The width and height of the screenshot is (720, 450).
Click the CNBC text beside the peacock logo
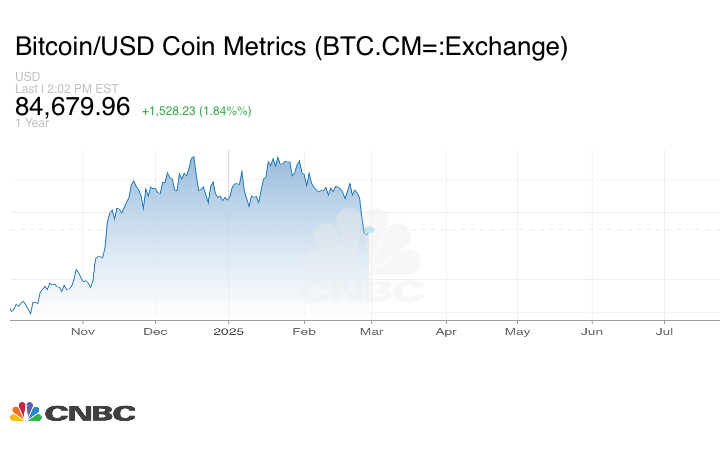coord(90,413)
